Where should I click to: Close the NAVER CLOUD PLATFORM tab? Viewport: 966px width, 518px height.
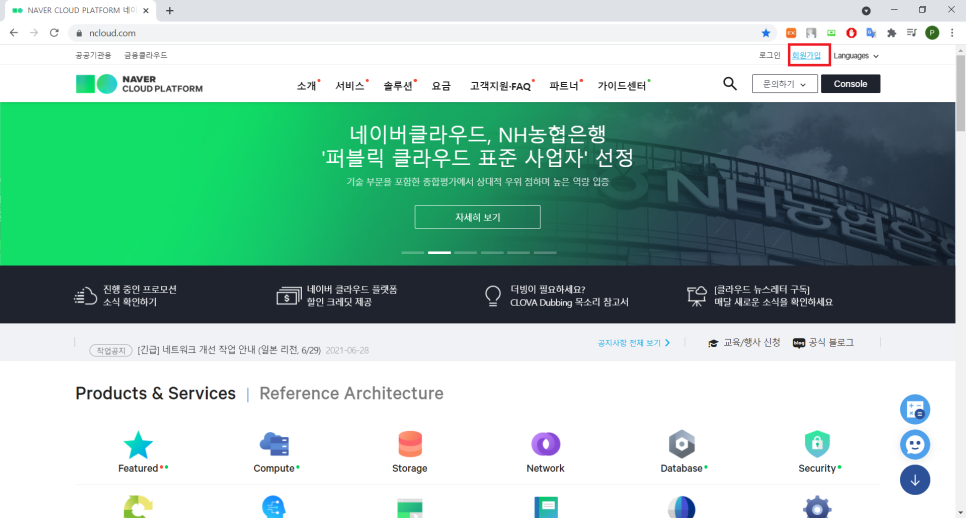click(x=146, y=10)
